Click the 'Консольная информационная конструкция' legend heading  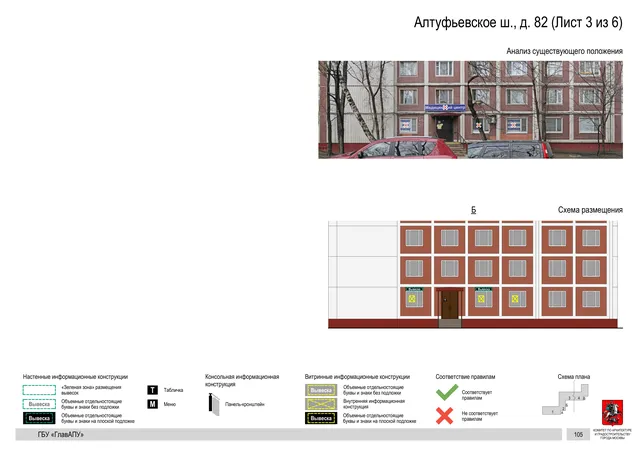pyautogui.click(x=242, y=380)
